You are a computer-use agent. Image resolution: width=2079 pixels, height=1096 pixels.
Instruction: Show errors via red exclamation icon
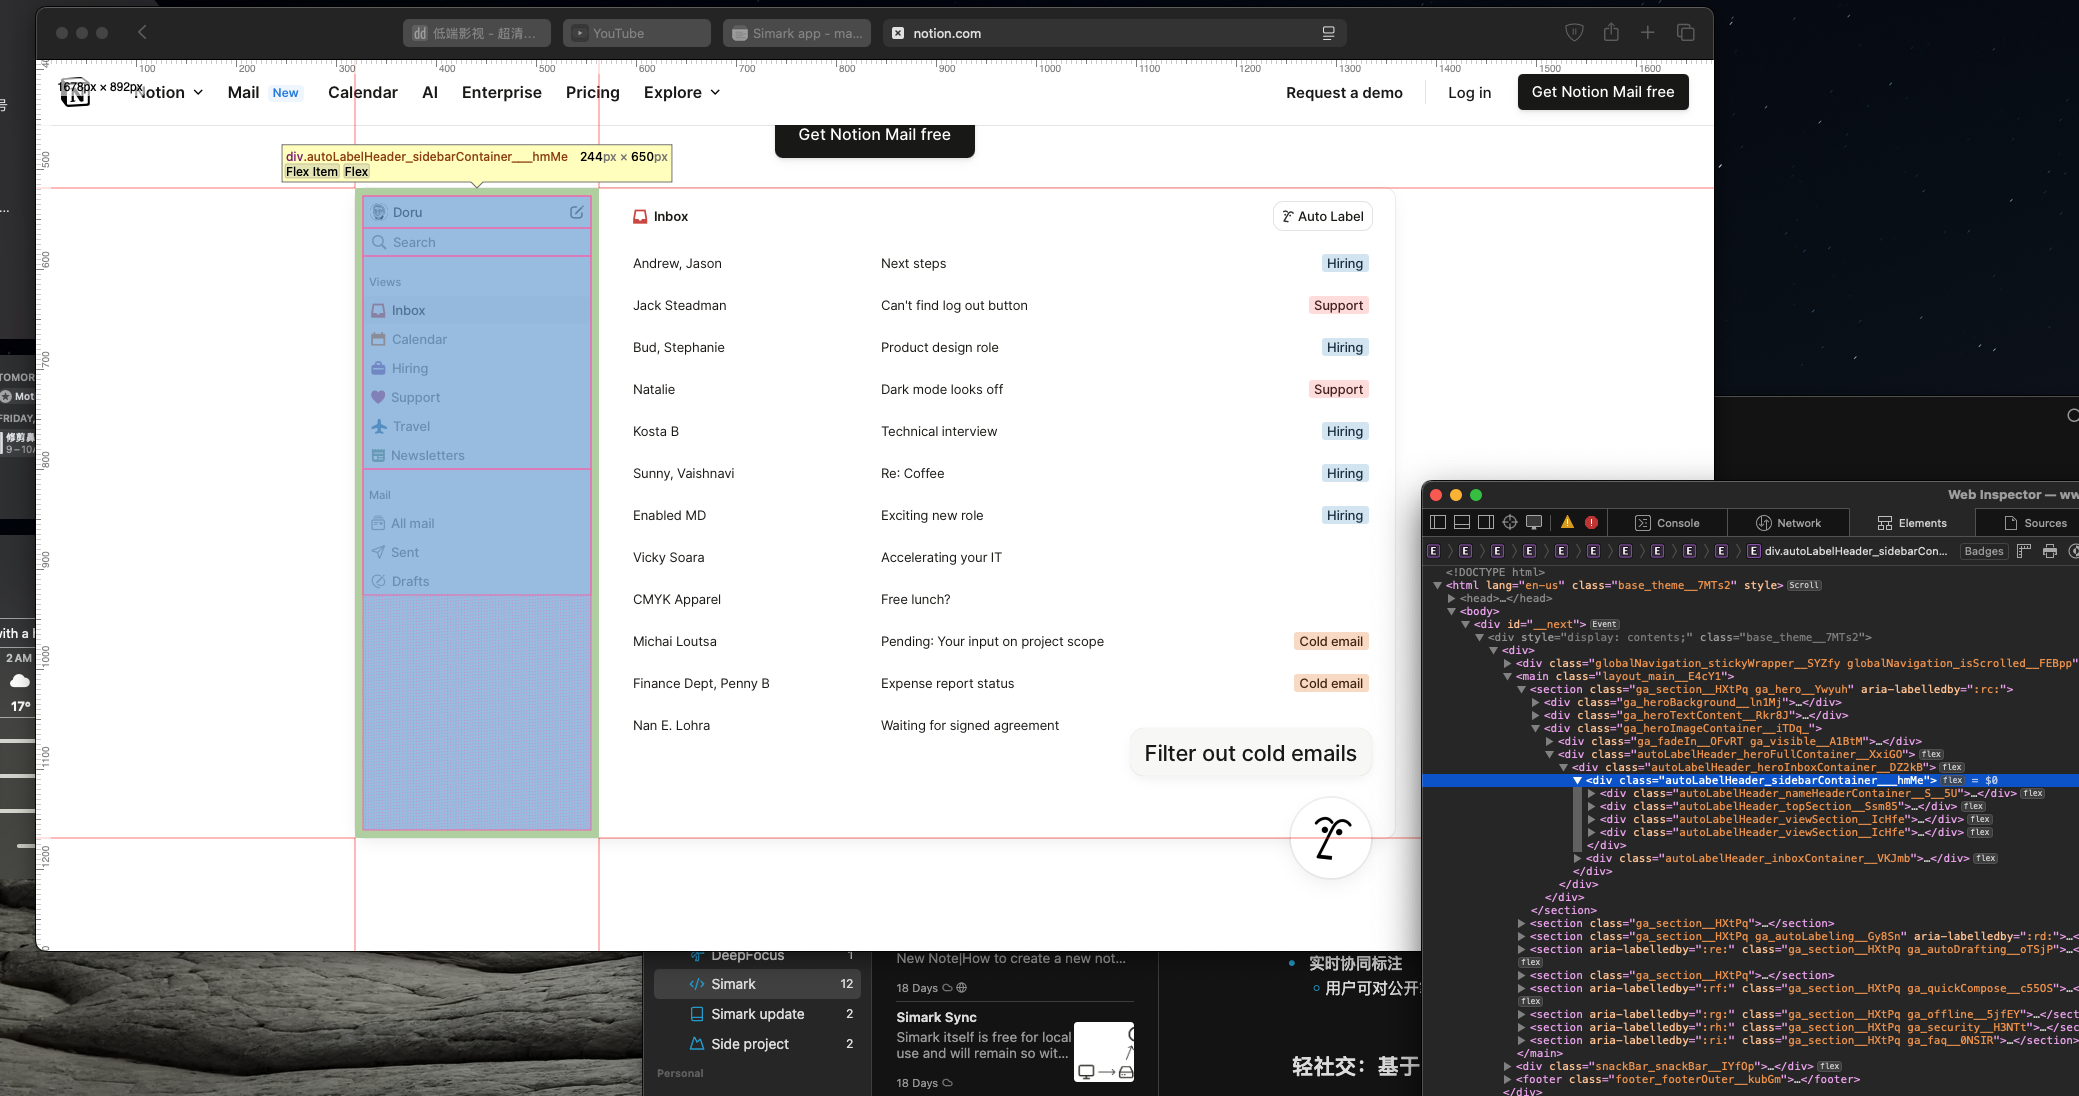point(1591,522)
